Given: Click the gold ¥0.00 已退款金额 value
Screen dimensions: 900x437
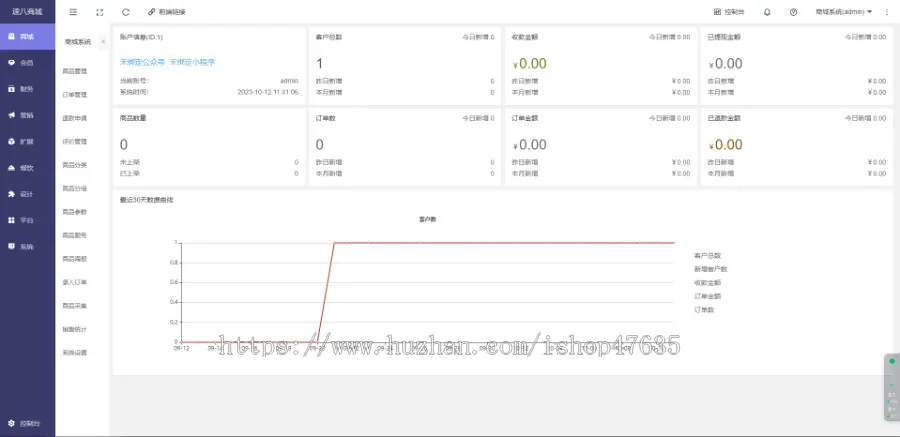Looking at the screenshot, I should [x=726, y=145].
